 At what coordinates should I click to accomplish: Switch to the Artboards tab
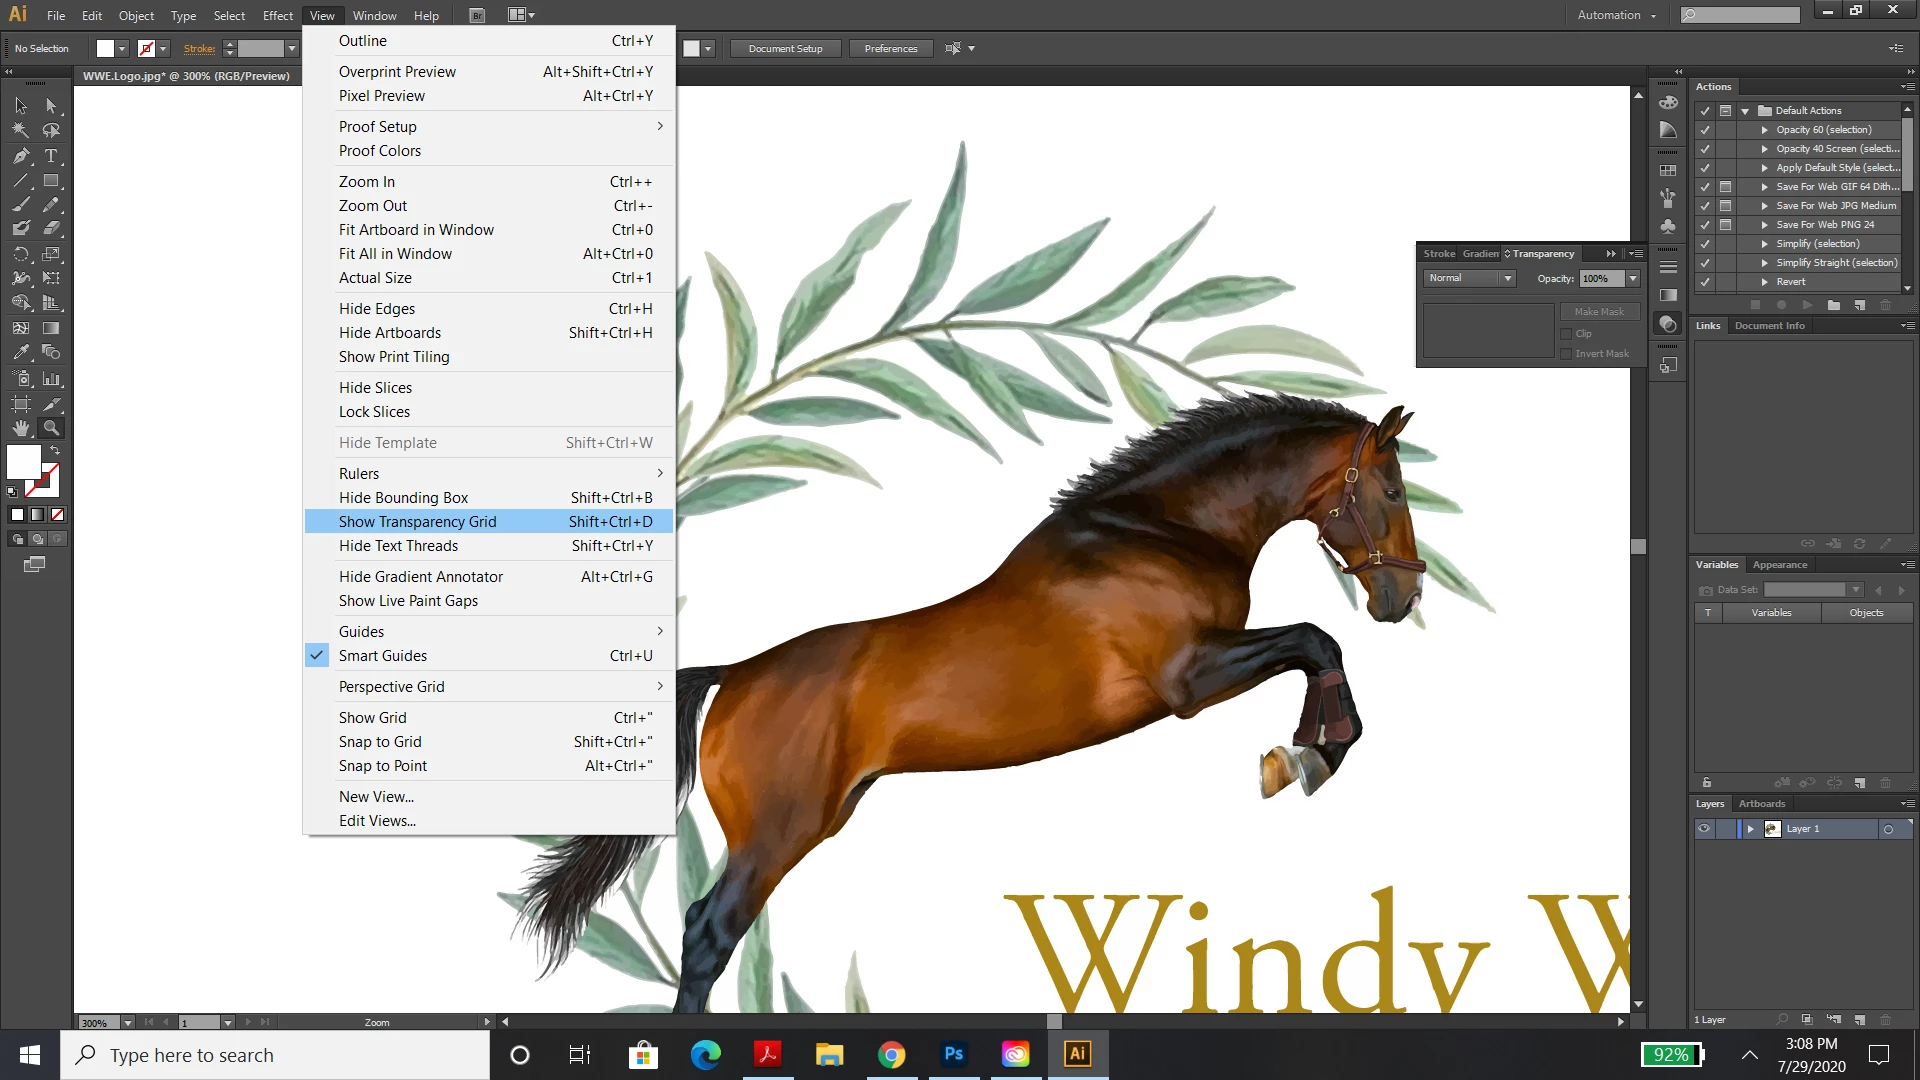1761,804
